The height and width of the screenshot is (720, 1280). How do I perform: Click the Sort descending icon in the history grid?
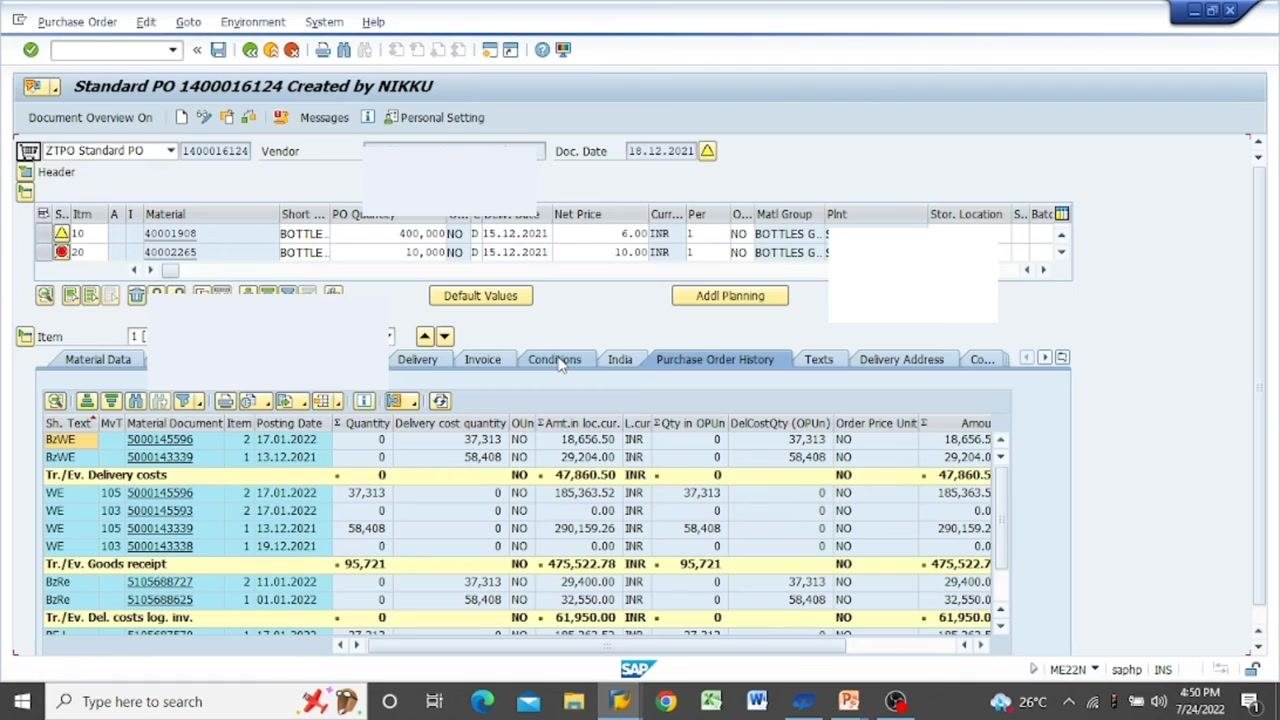[x=111, y=401]
